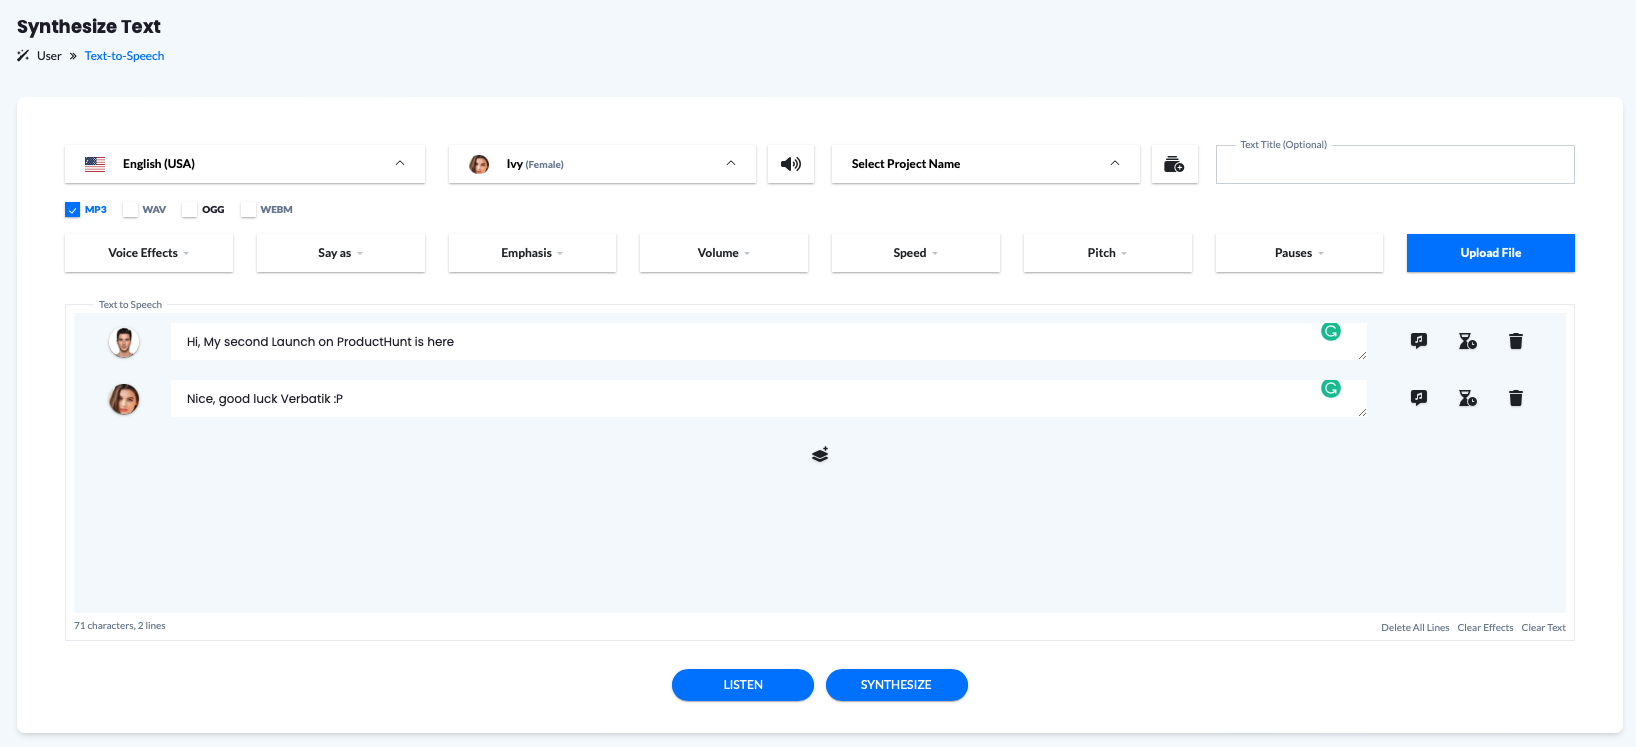Click Grammarly icon in Verbatik line
Viewport: 1636px width, 747px height.
click(1331, 388)
